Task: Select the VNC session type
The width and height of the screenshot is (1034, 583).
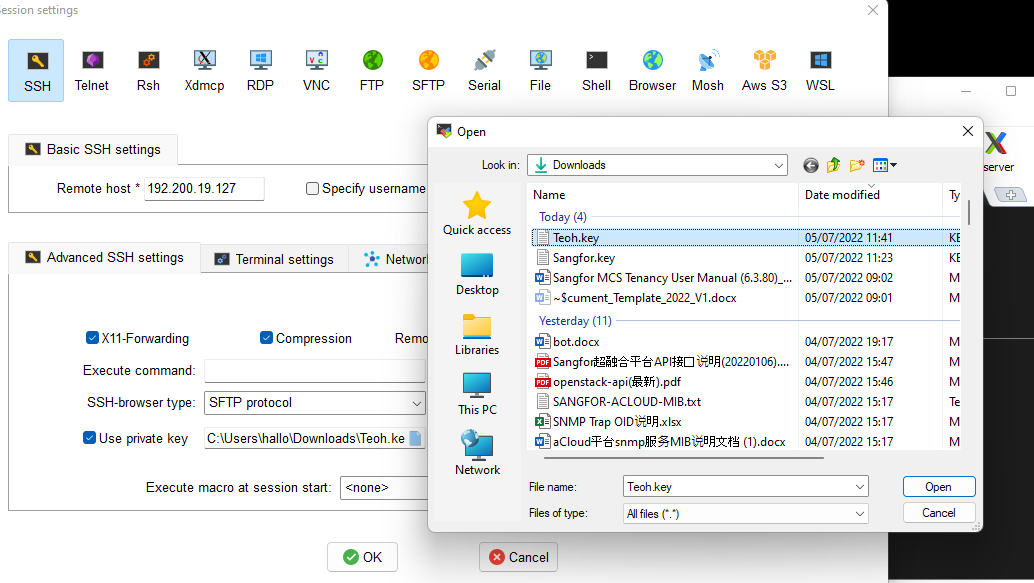Action: 316,70
